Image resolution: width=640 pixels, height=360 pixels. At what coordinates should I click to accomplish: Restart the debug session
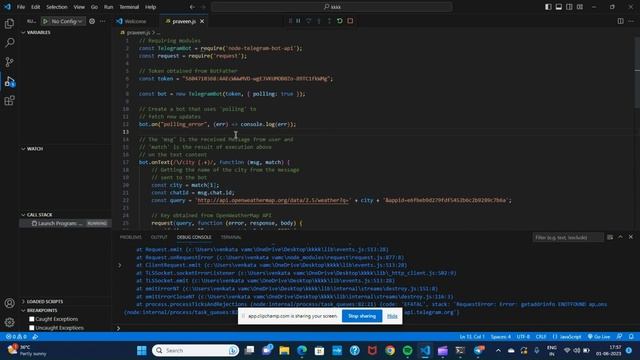click(x=340, y=21)
